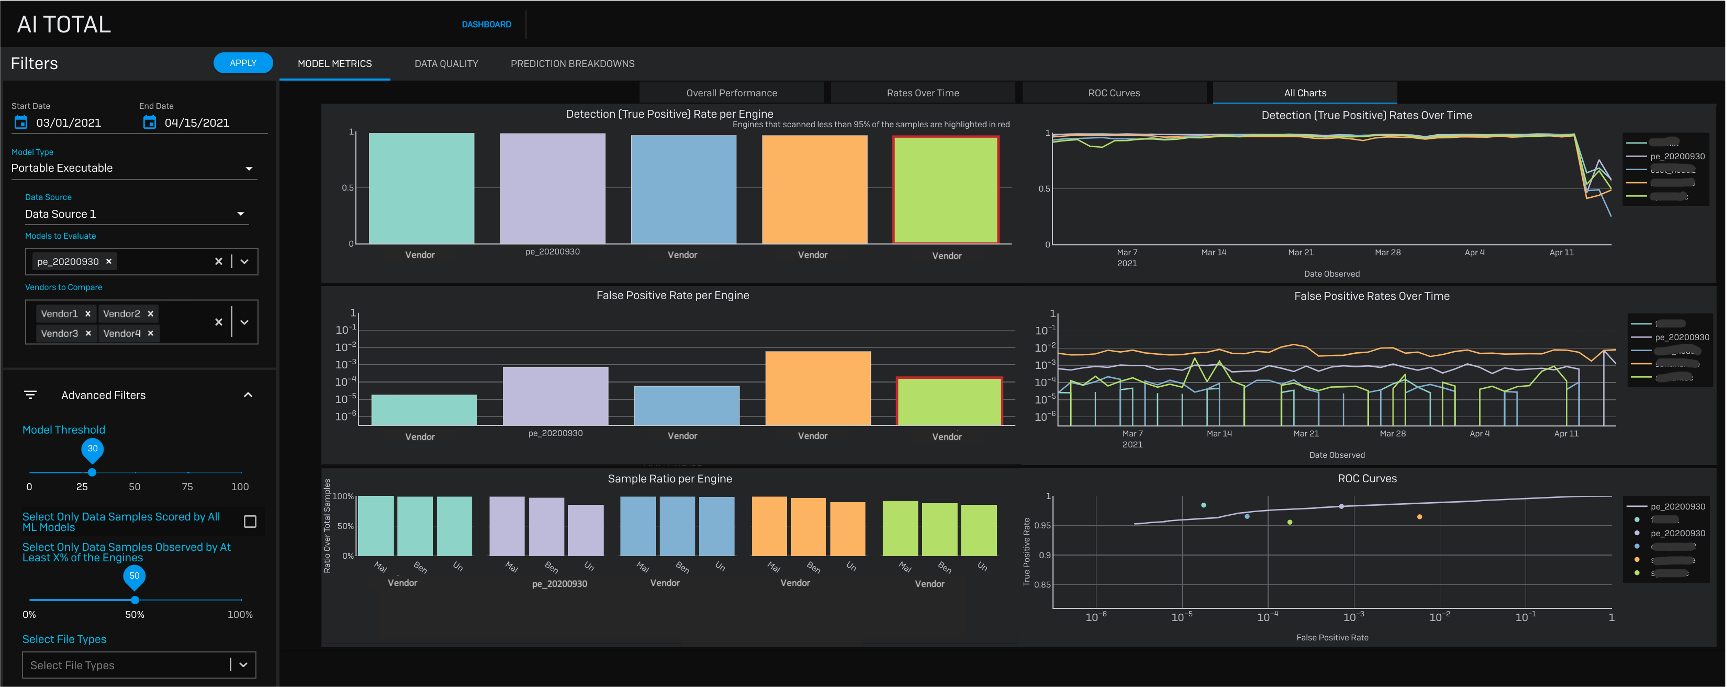Remove the Vendor2 chip
The height and width of the screenshot is (687, 1727).
(x=151, y=314)
